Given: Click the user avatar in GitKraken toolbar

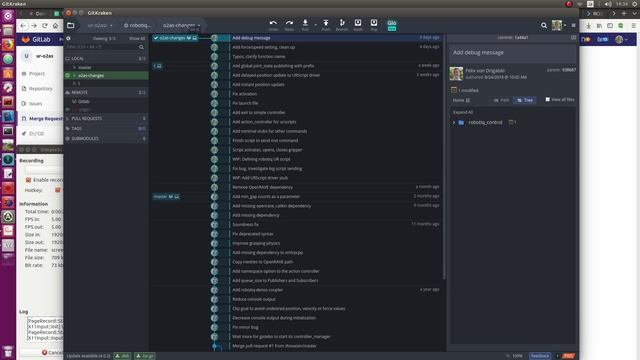Looking at the screenshot, I should (x=557, y=25).
